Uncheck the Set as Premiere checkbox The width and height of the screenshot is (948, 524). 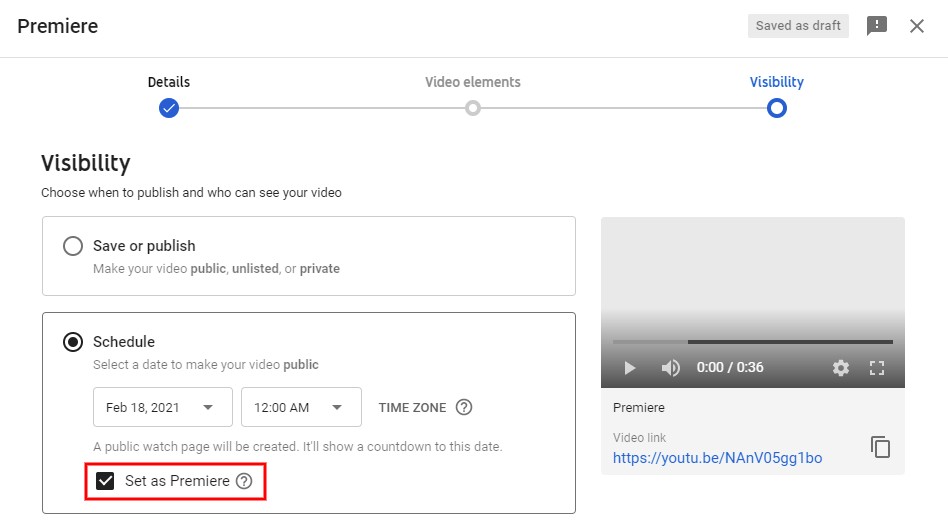click(x=105, y=481)
